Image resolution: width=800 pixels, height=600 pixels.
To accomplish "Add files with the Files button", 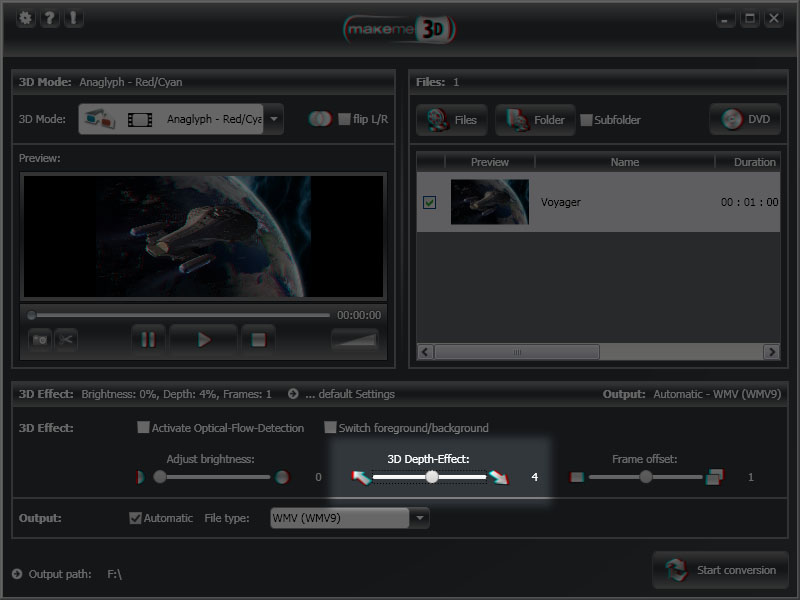I will coord(452,120).
